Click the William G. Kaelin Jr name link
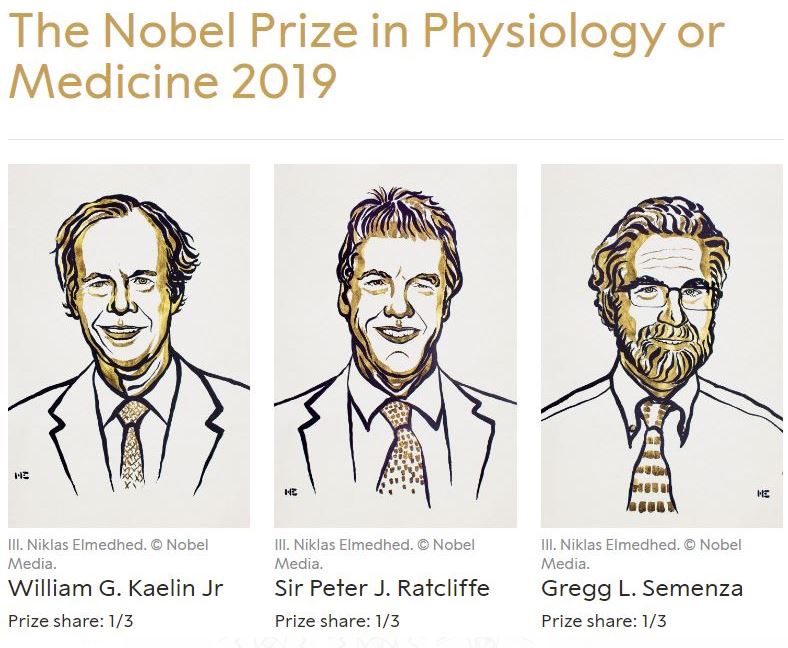The image size is (788, 648). point(115,588)
